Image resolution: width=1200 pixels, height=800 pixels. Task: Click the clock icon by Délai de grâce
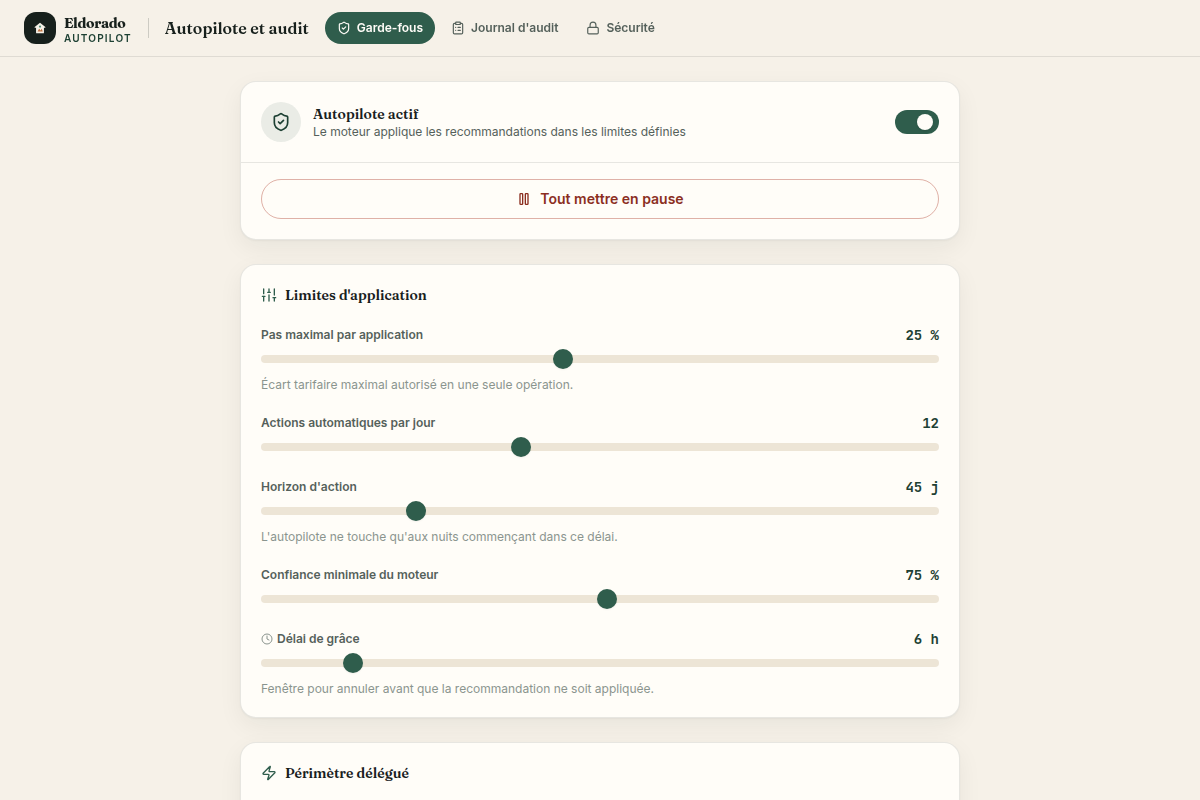[x=267, y=639]
